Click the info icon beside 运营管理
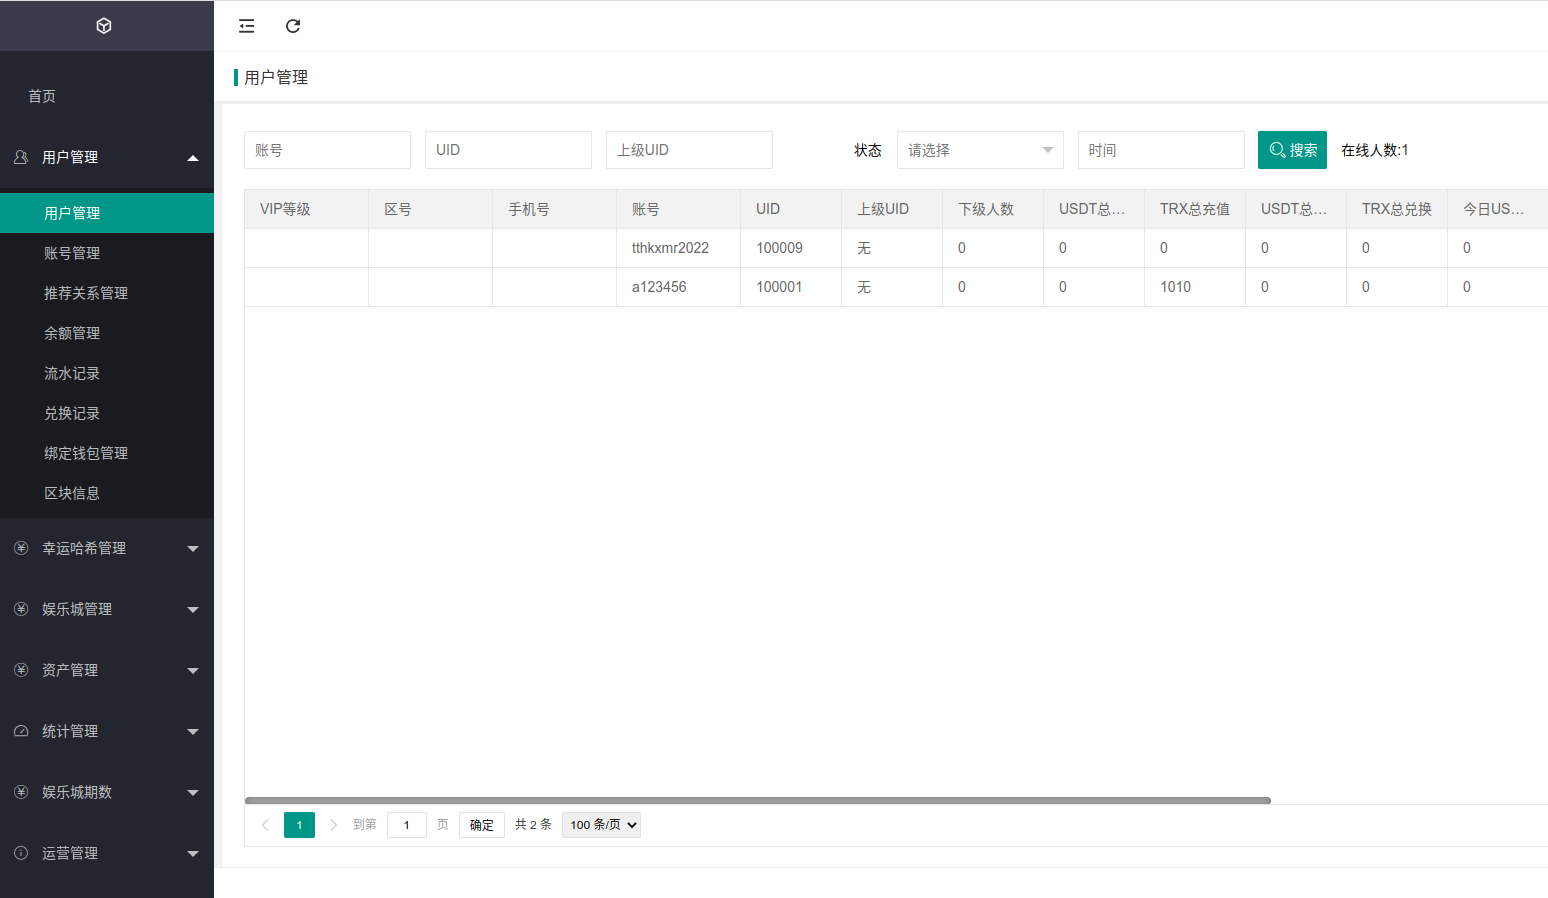The image size is (1548, 898). 21,853
